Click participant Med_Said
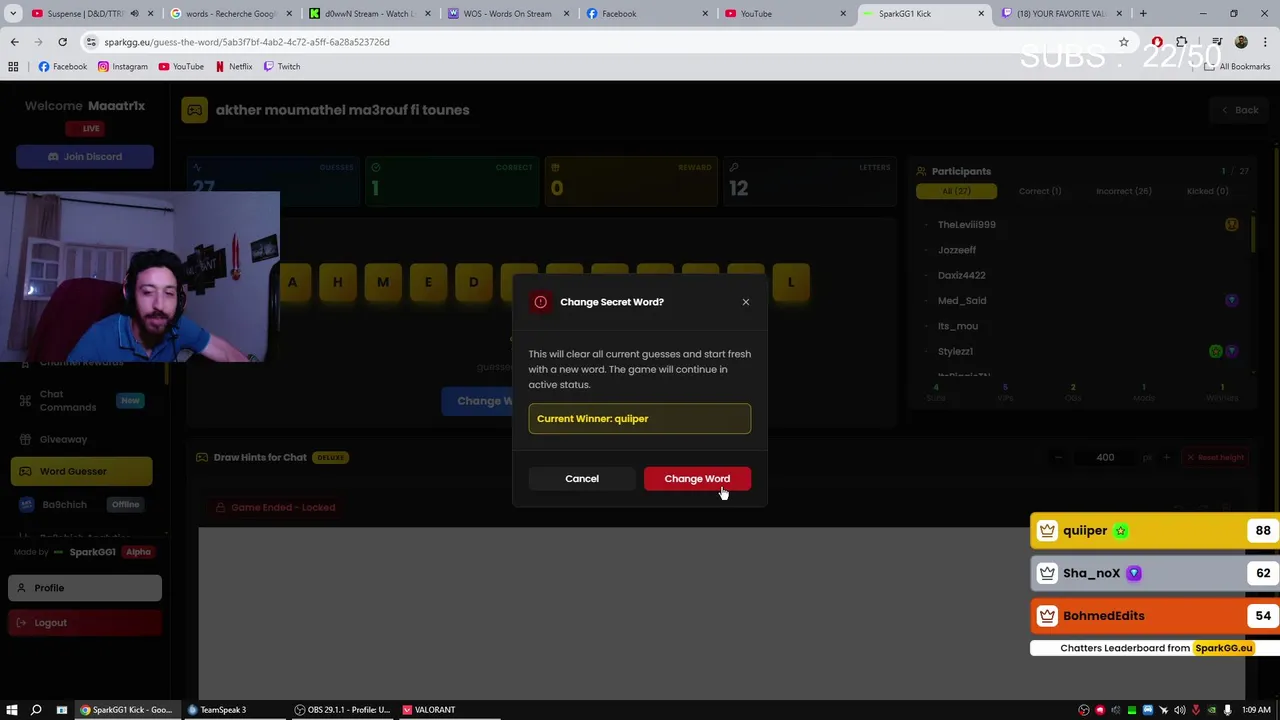The width and height of the screenshot is (1280, 720). tap(962, 300)
